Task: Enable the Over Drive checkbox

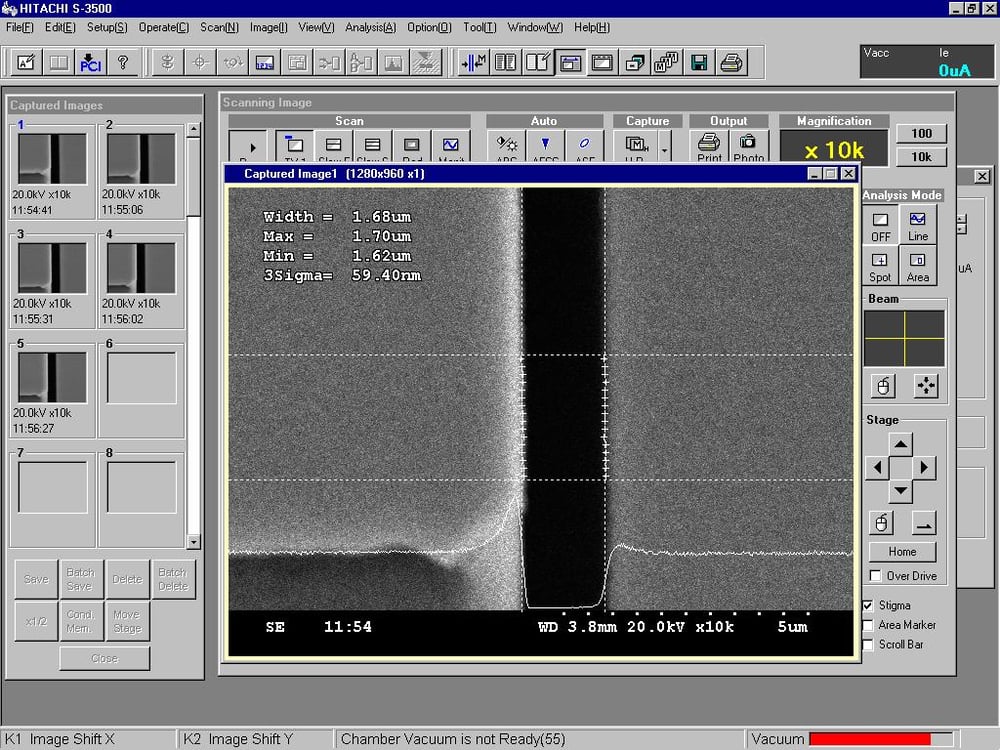Action: [876, 576]
